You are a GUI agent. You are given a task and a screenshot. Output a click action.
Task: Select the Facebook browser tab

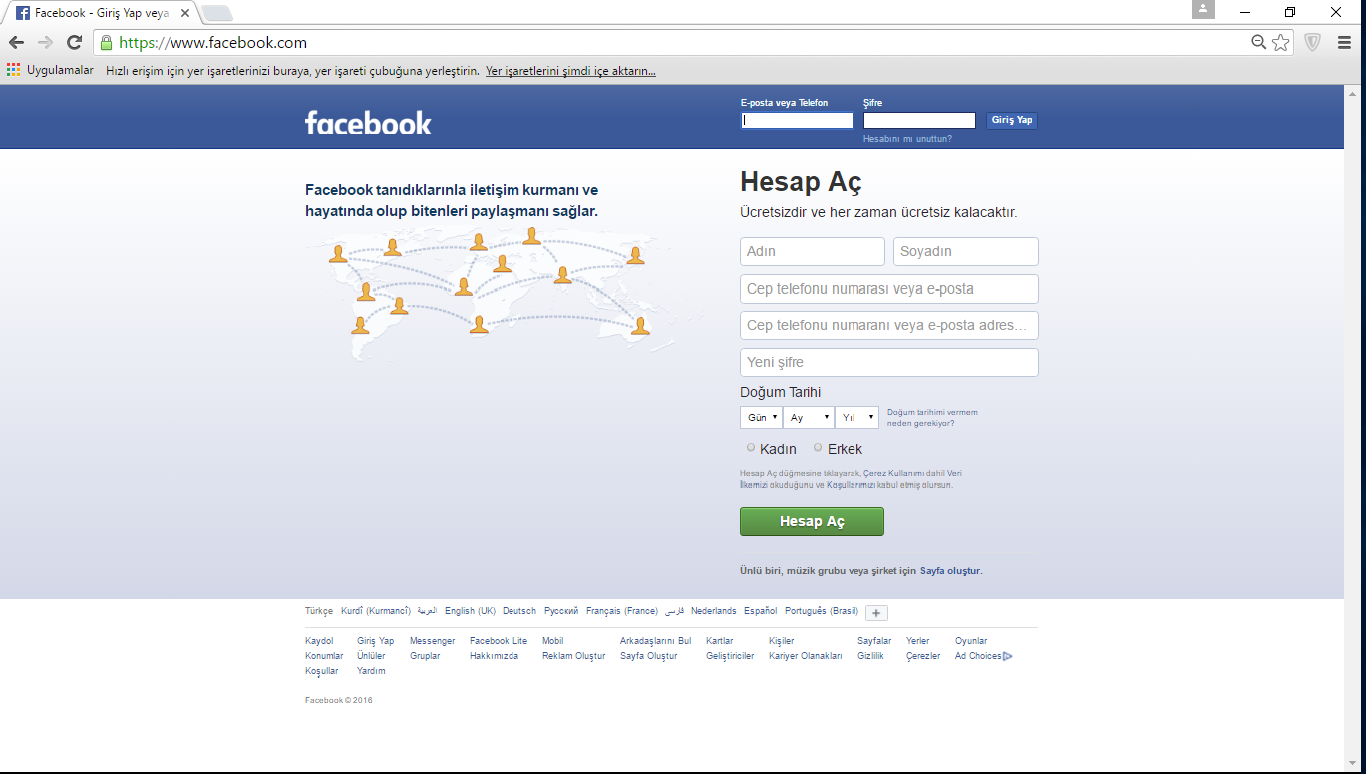(x=100, y=13)
